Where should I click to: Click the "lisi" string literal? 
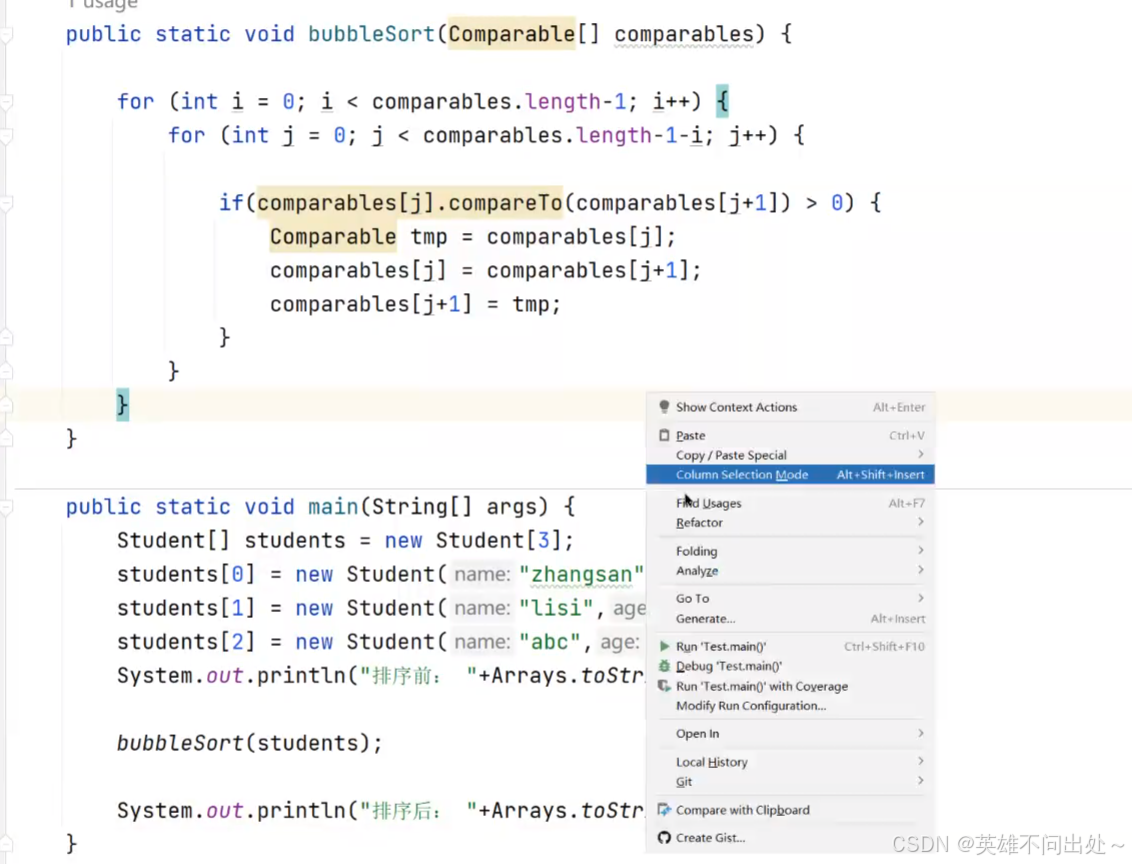(x=556, y=608)
